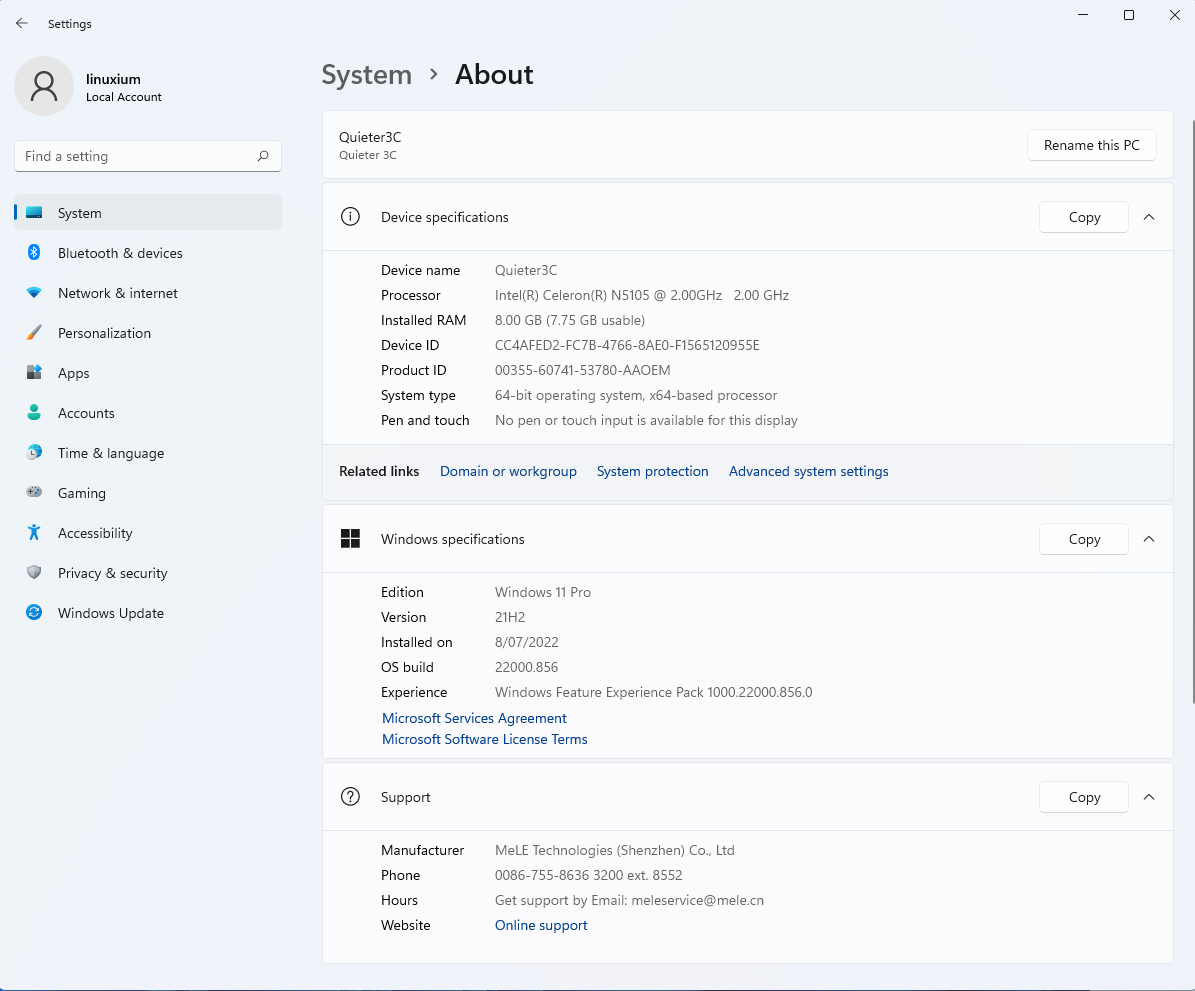
Task: Click the Windows Update refresh icon
Action: (34, 612)
